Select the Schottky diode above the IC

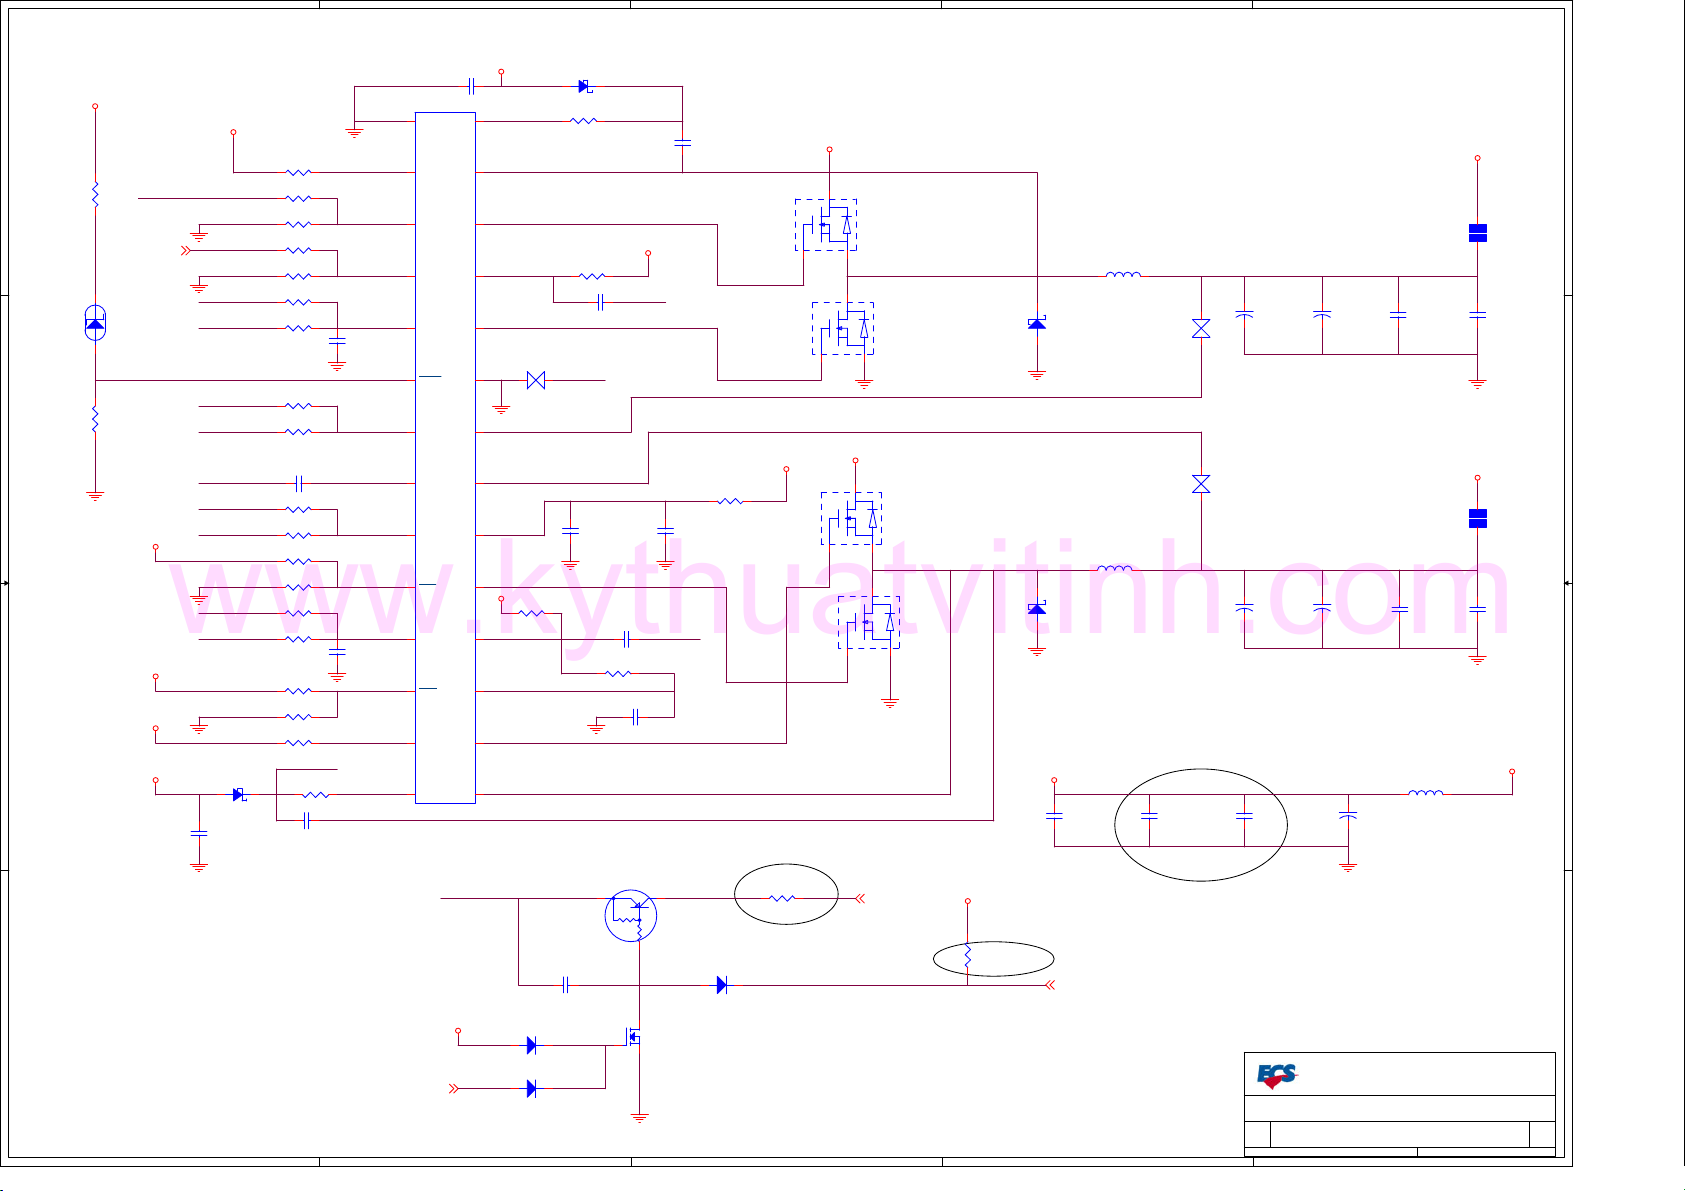tap(585, 86)
